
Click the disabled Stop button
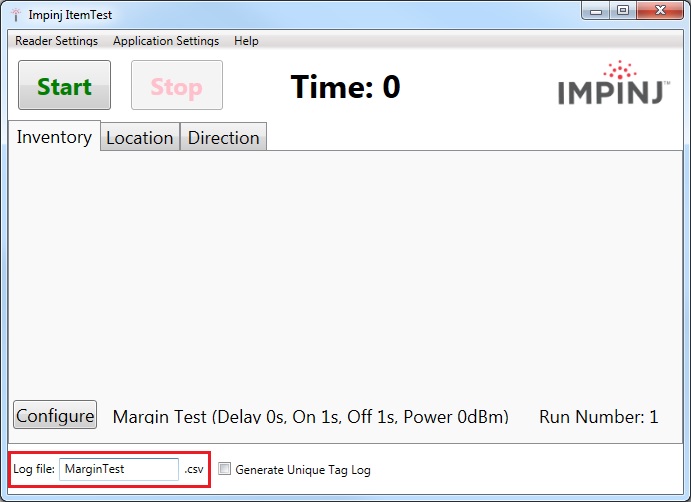pyautogui.click(x=177, y=85)
